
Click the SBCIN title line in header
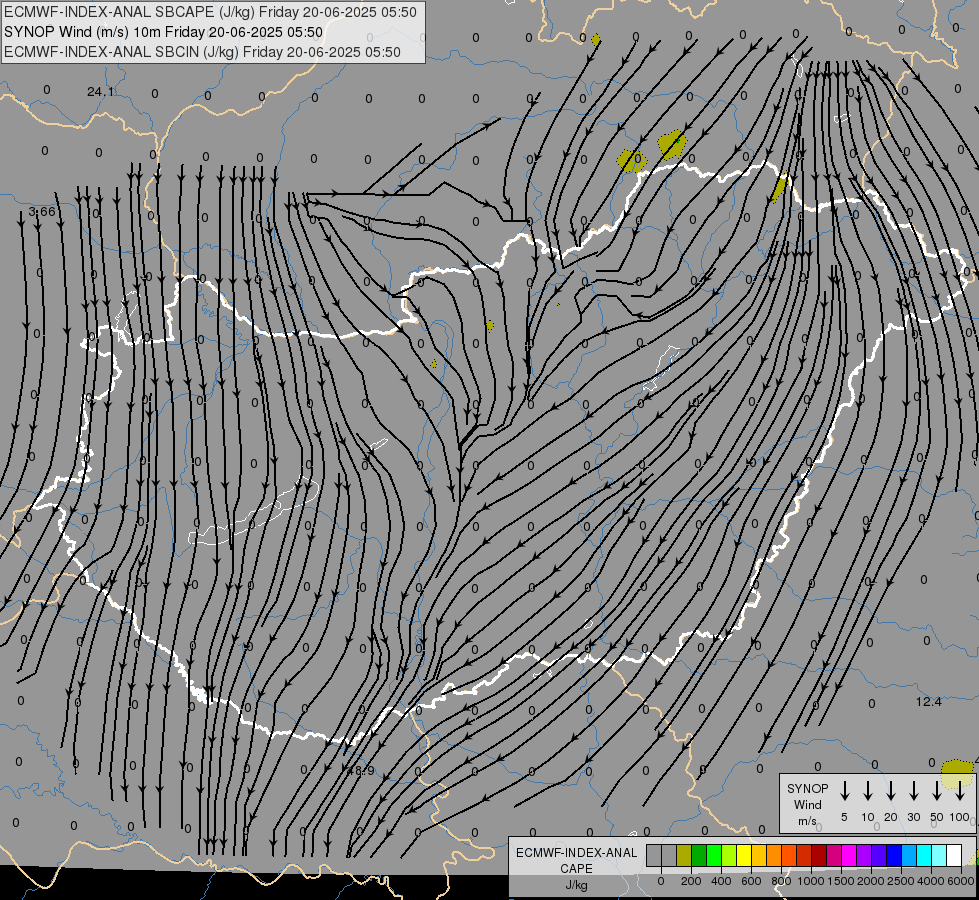pyautogui.click(x=202, y=52)
